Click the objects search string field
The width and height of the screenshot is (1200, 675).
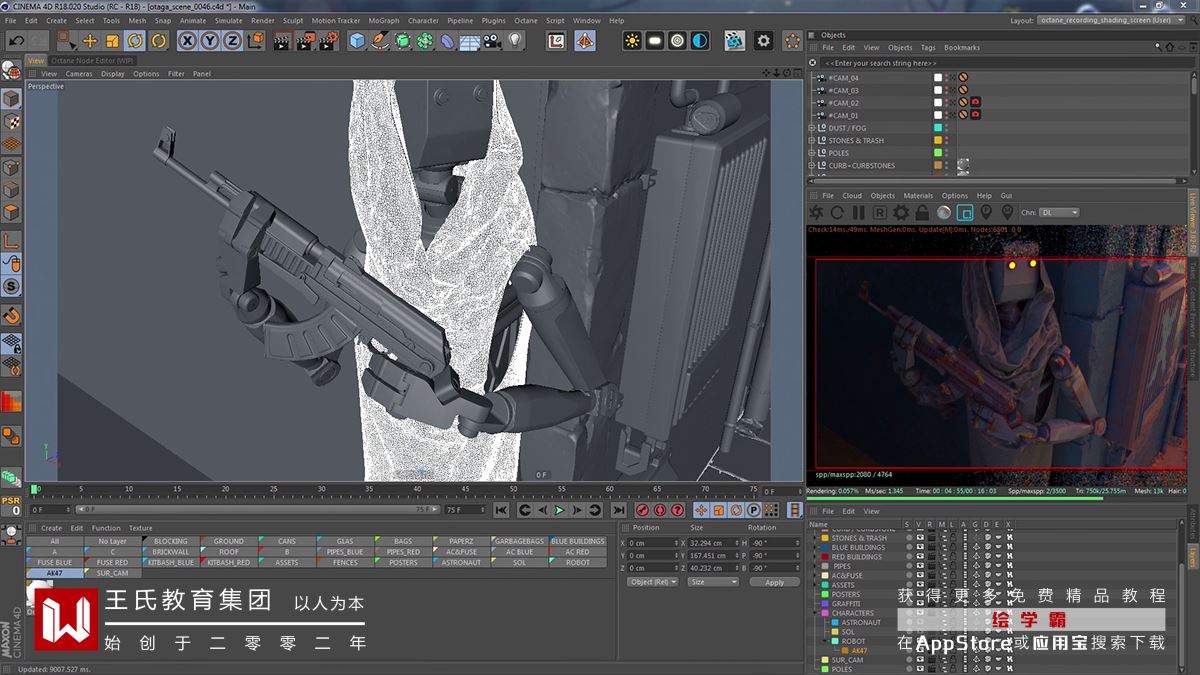tap(881, 63)
